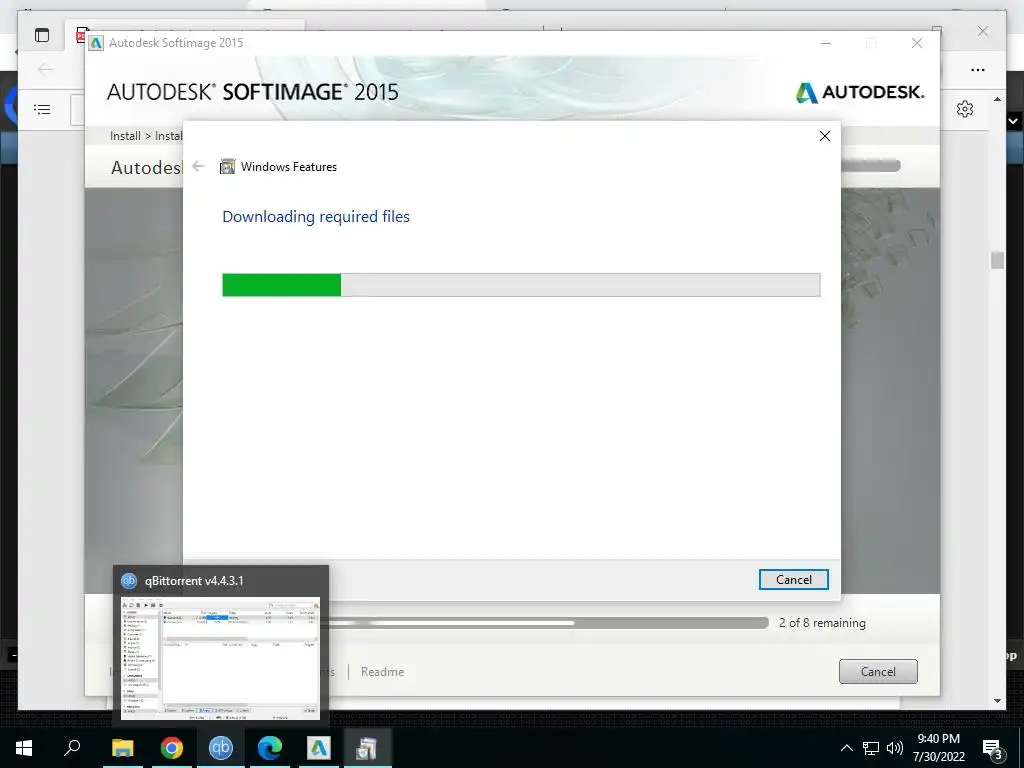Show hidden system tray icons
The image size is (1024, 768).
coord(846,748)
